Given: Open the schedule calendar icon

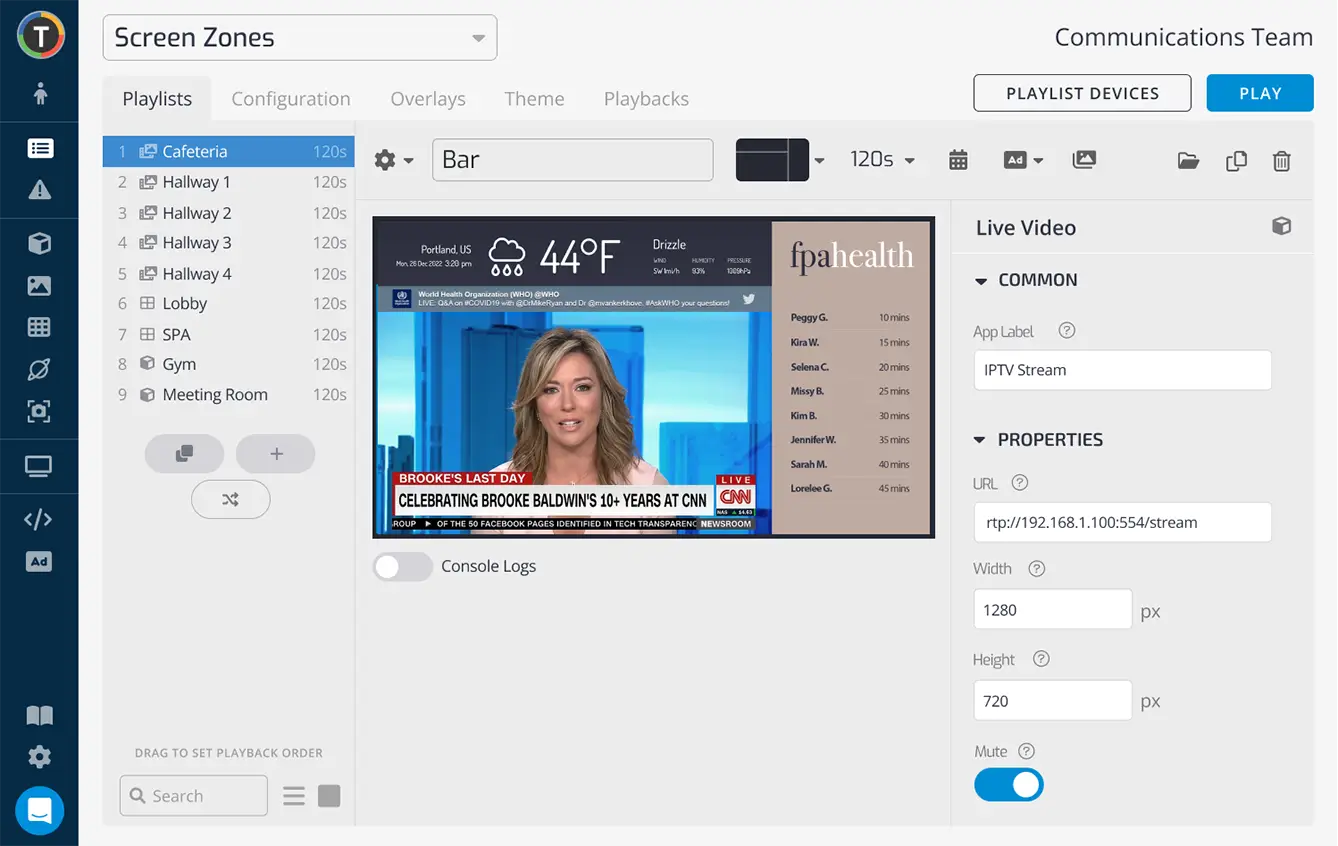Looking at the screenshot, I should (958, 160).
